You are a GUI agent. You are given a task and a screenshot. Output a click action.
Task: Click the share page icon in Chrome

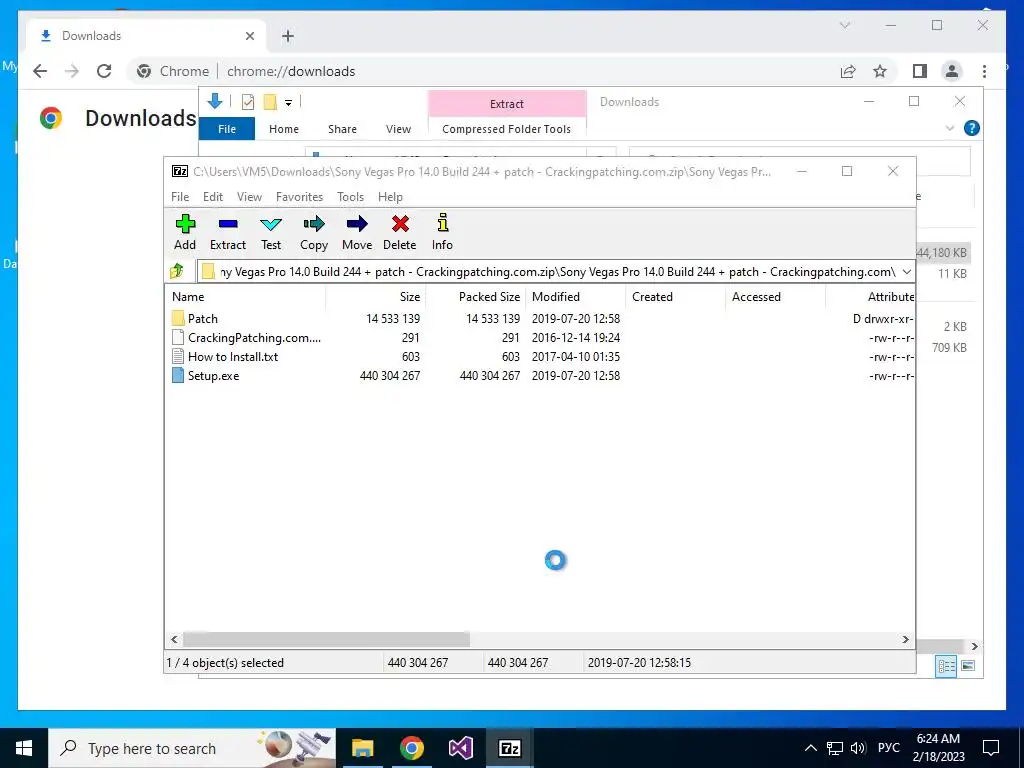tap(848, 71)
